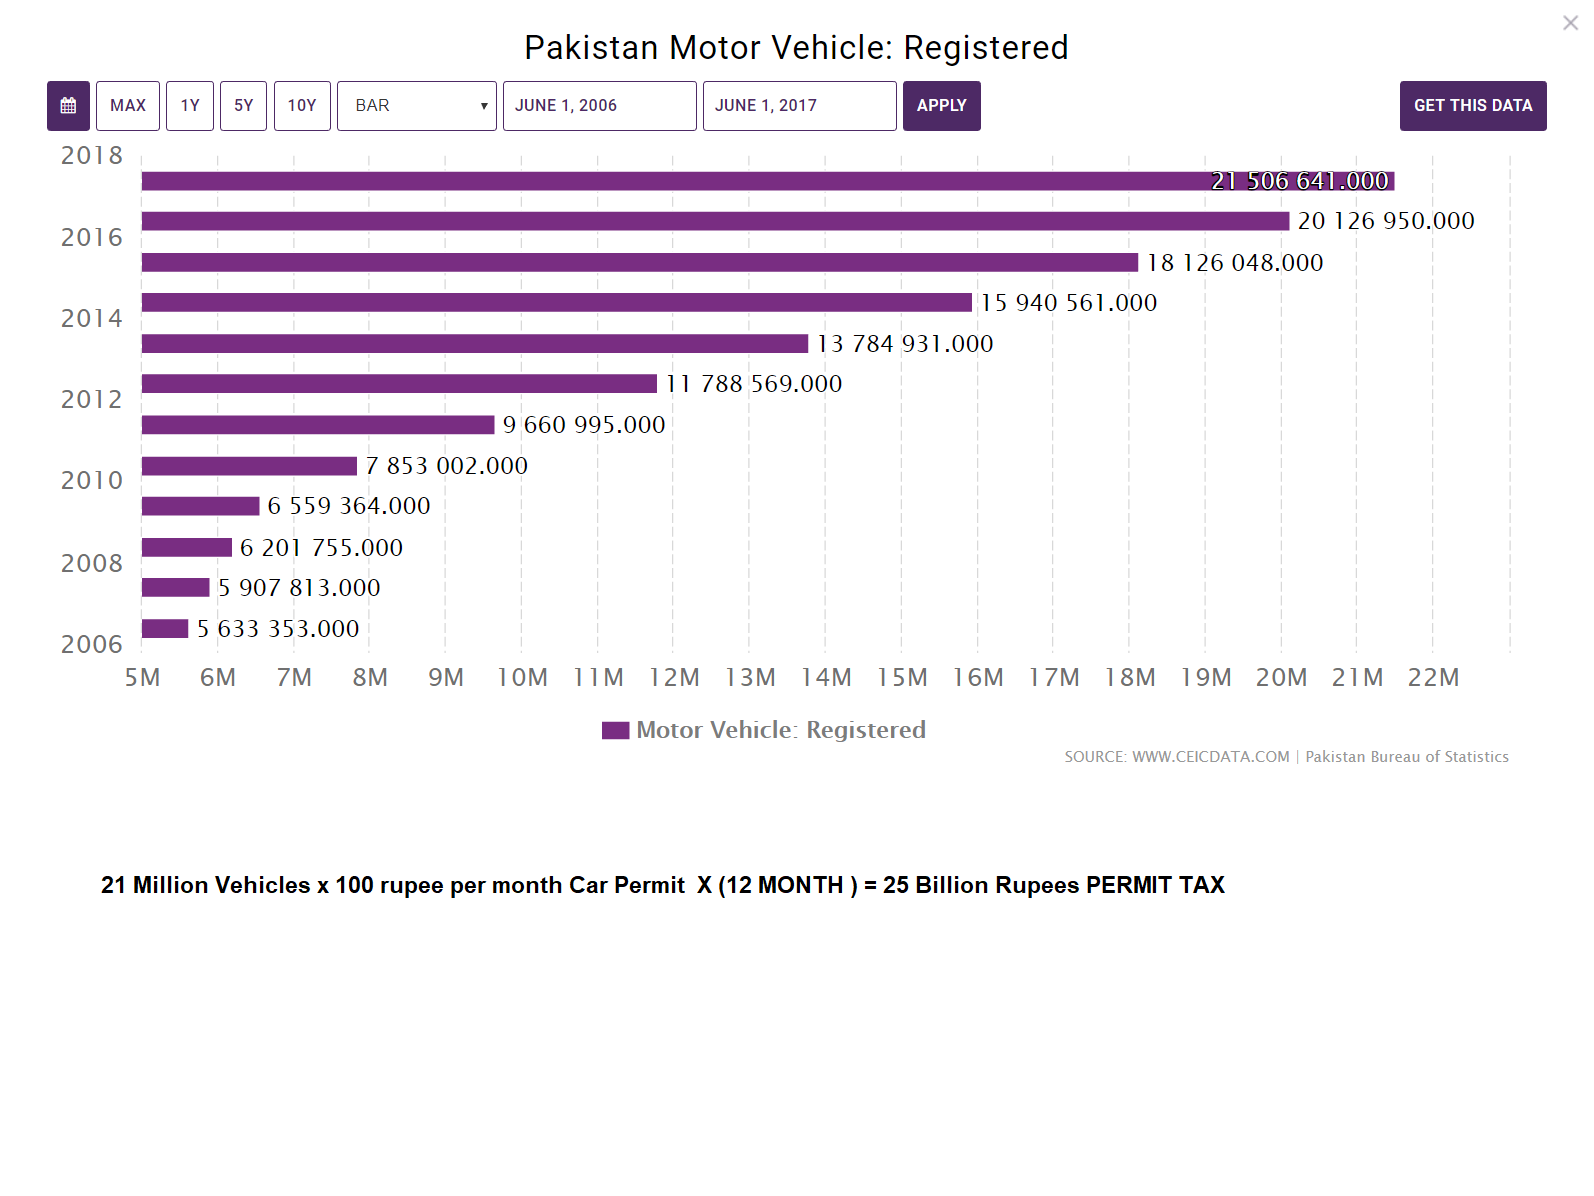Select the bar labeled 13 784 931.000
This screenshot has width=1594, height=1196.
[x=475, y=343]
